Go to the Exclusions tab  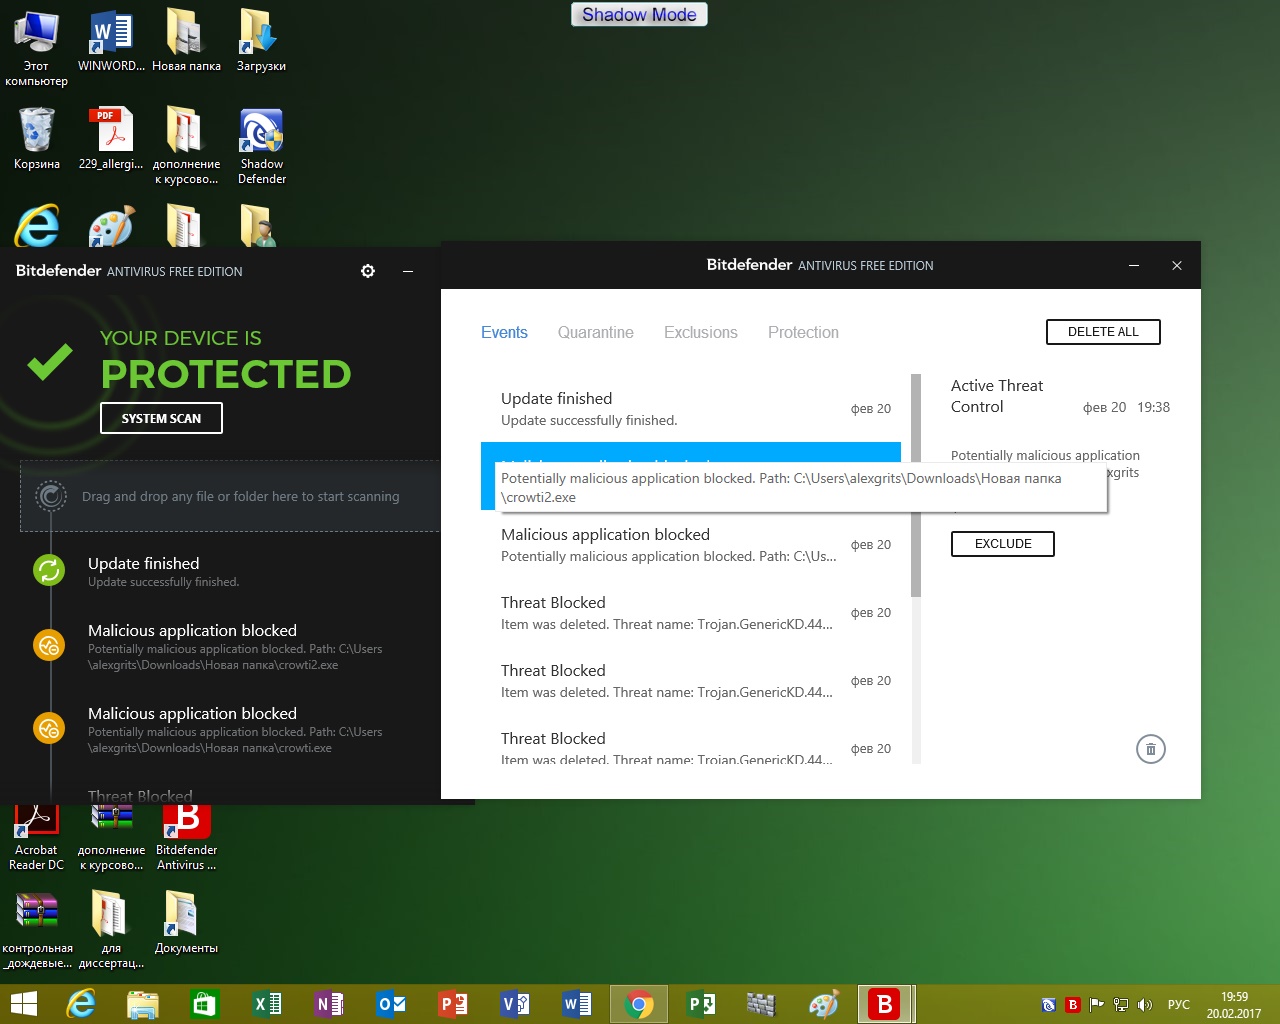[x=701, y=333]
